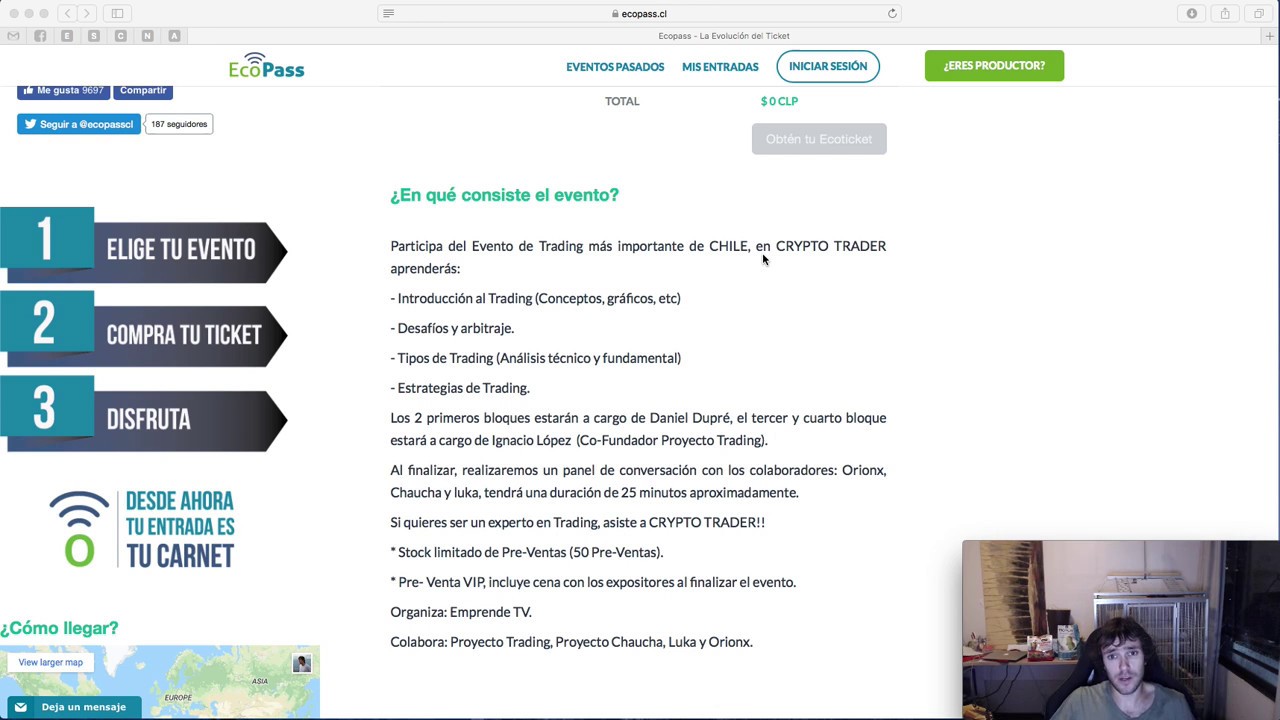Screen dimensions: 1280x720
Task: Open the pinned tab labeled N
Action: point(147,36)
